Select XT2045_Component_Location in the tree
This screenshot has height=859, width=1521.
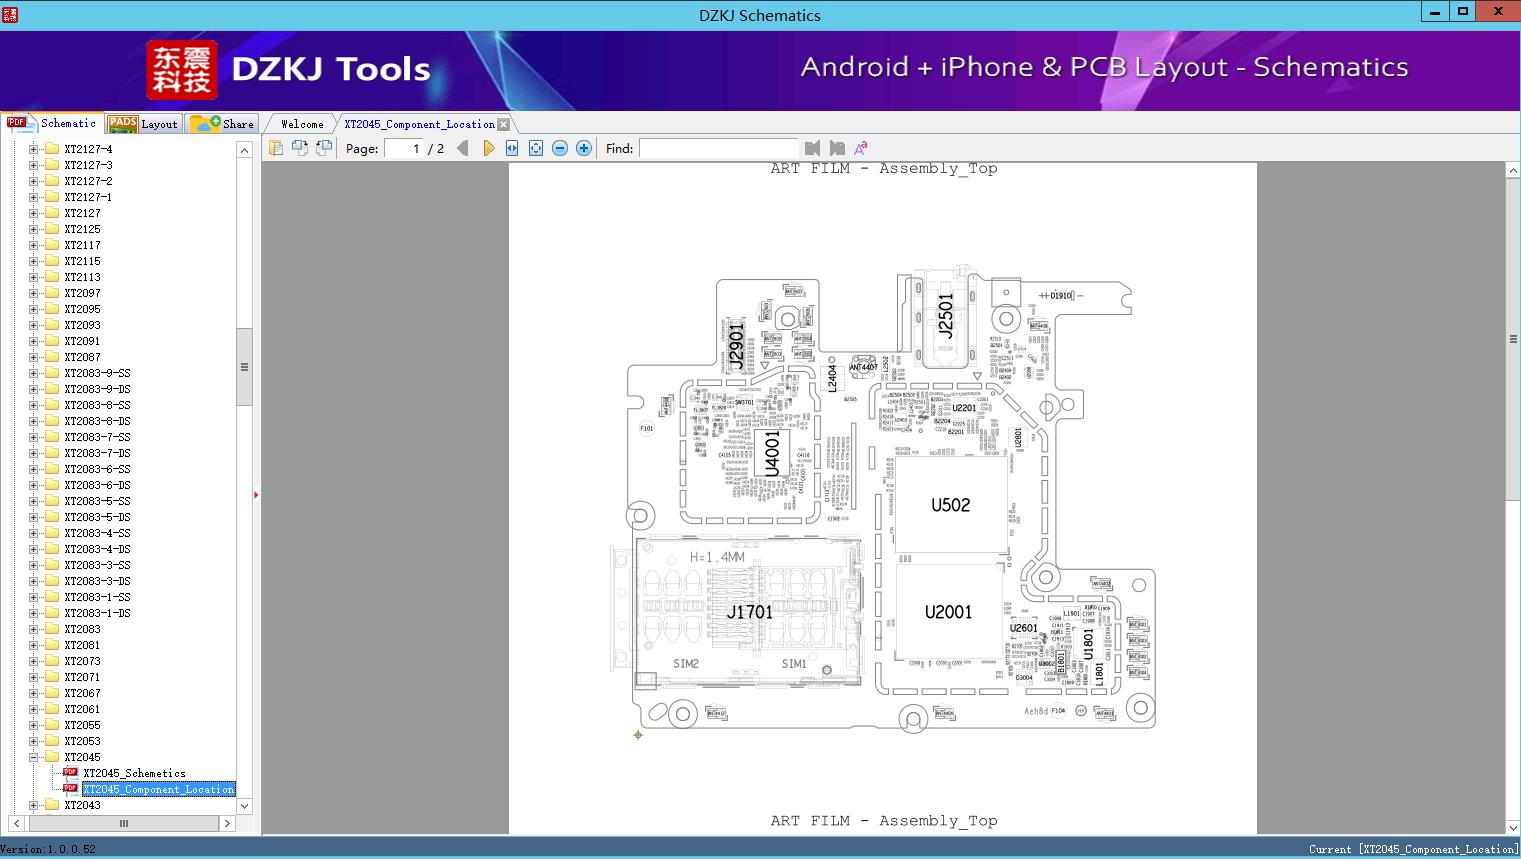coord(159,789)
